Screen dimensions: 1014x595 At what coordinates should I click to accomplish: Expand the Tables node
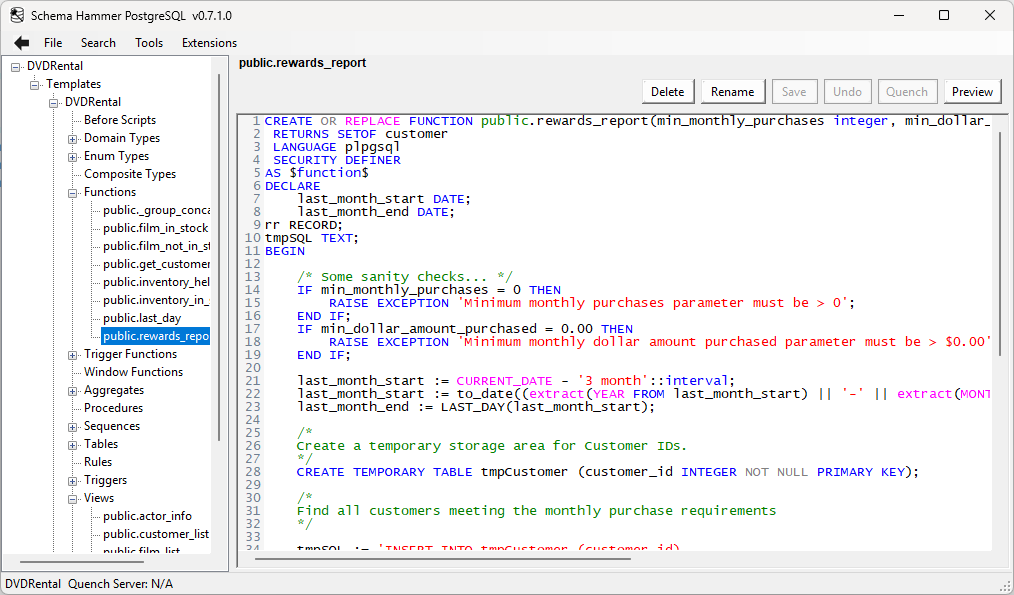[x=73, y=443]
